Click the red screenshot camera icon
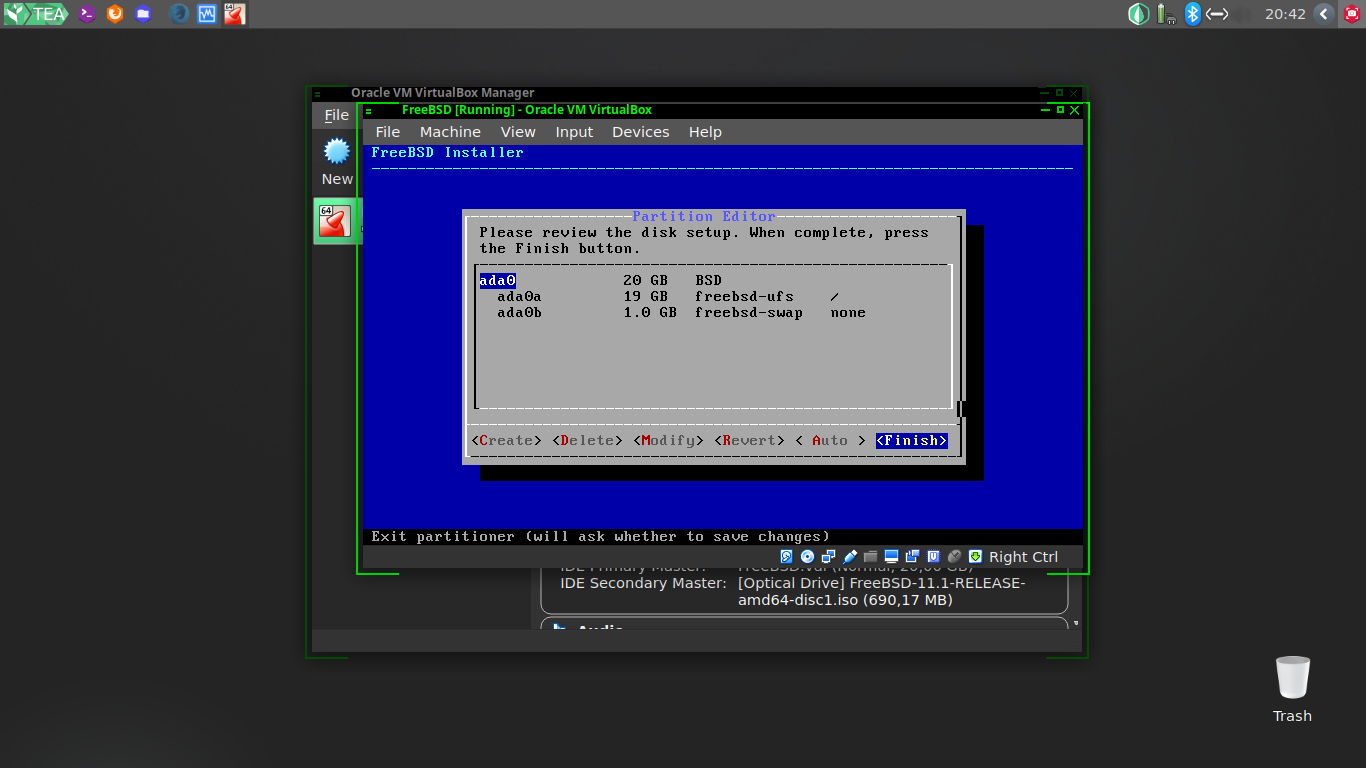The height and width of the screenshot is (768, 1366). tap(1352, 14)
